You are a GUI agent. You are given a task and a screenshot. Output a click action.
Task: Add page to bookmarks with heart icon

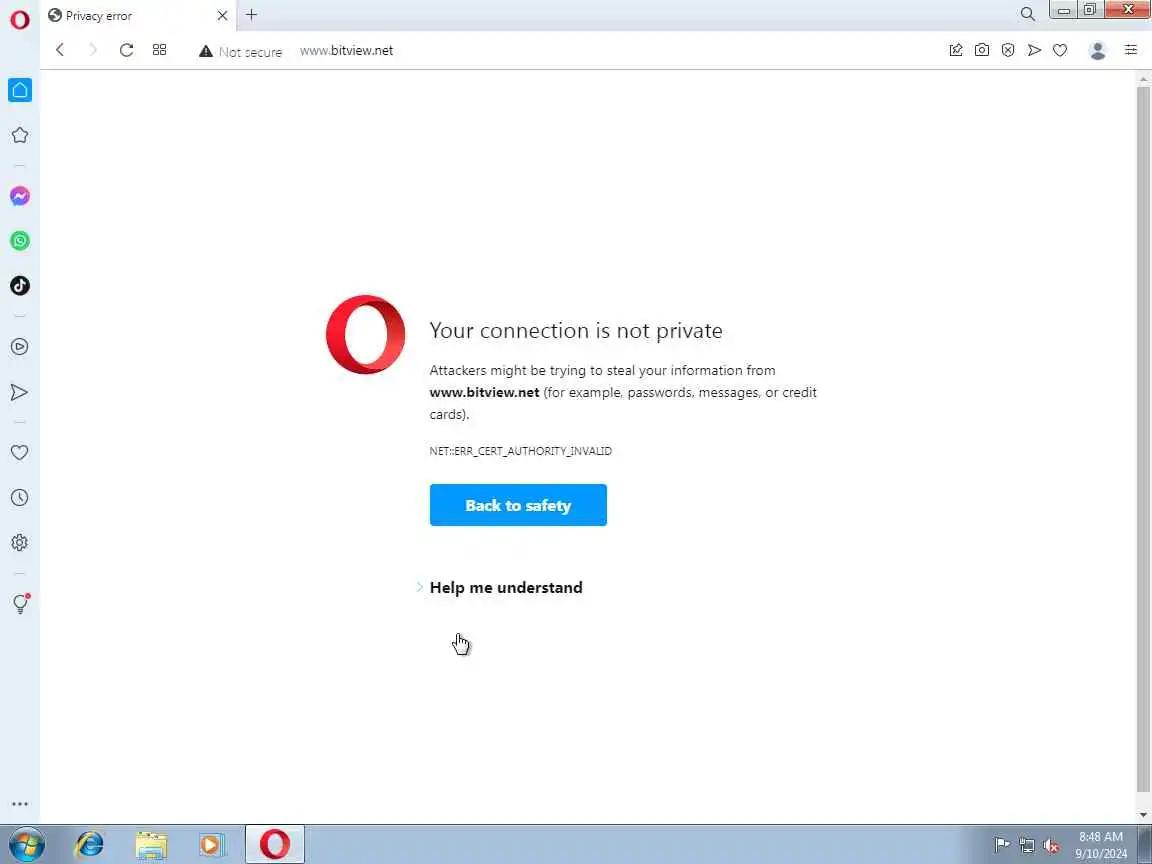pos(1060,50)
